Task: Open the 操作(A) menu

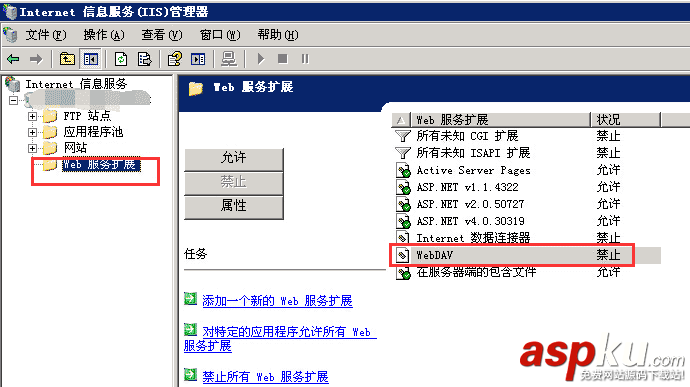Action: [104, 35]
